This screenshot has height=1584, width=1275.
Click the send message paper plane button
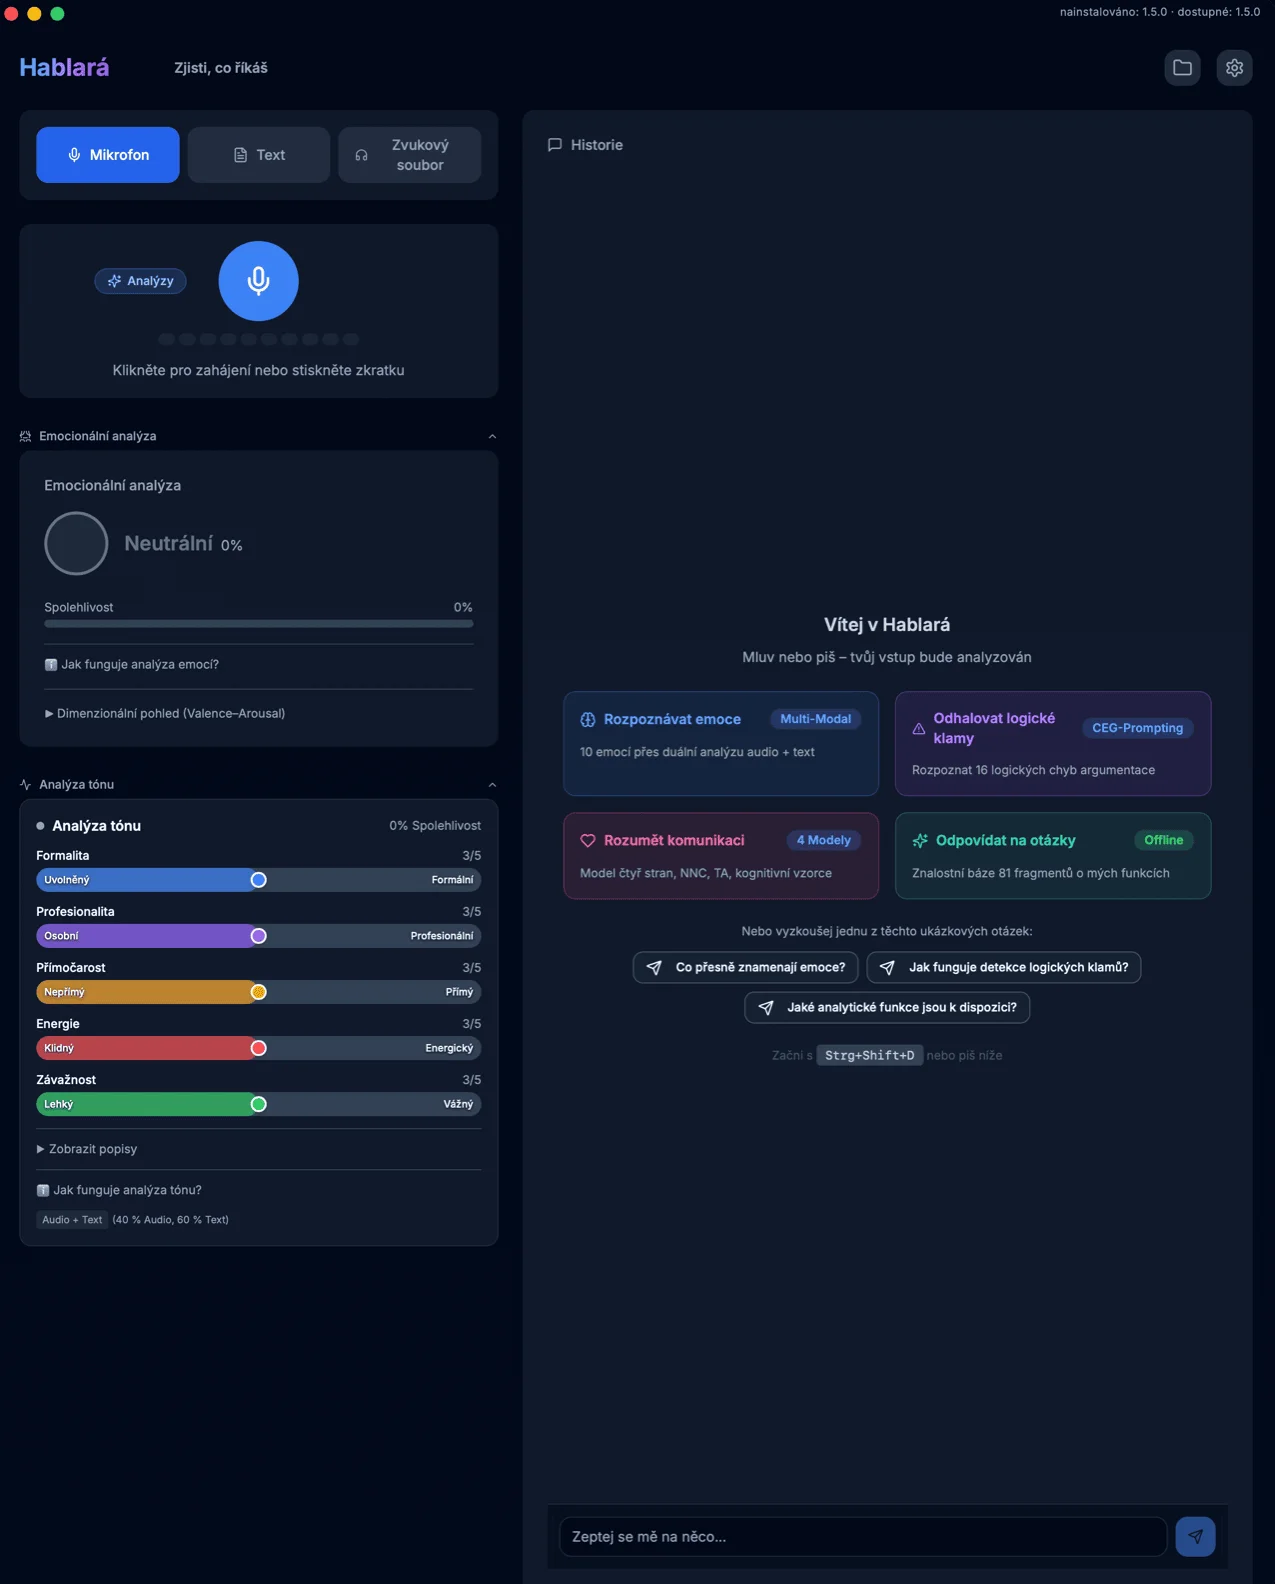1195,1536
